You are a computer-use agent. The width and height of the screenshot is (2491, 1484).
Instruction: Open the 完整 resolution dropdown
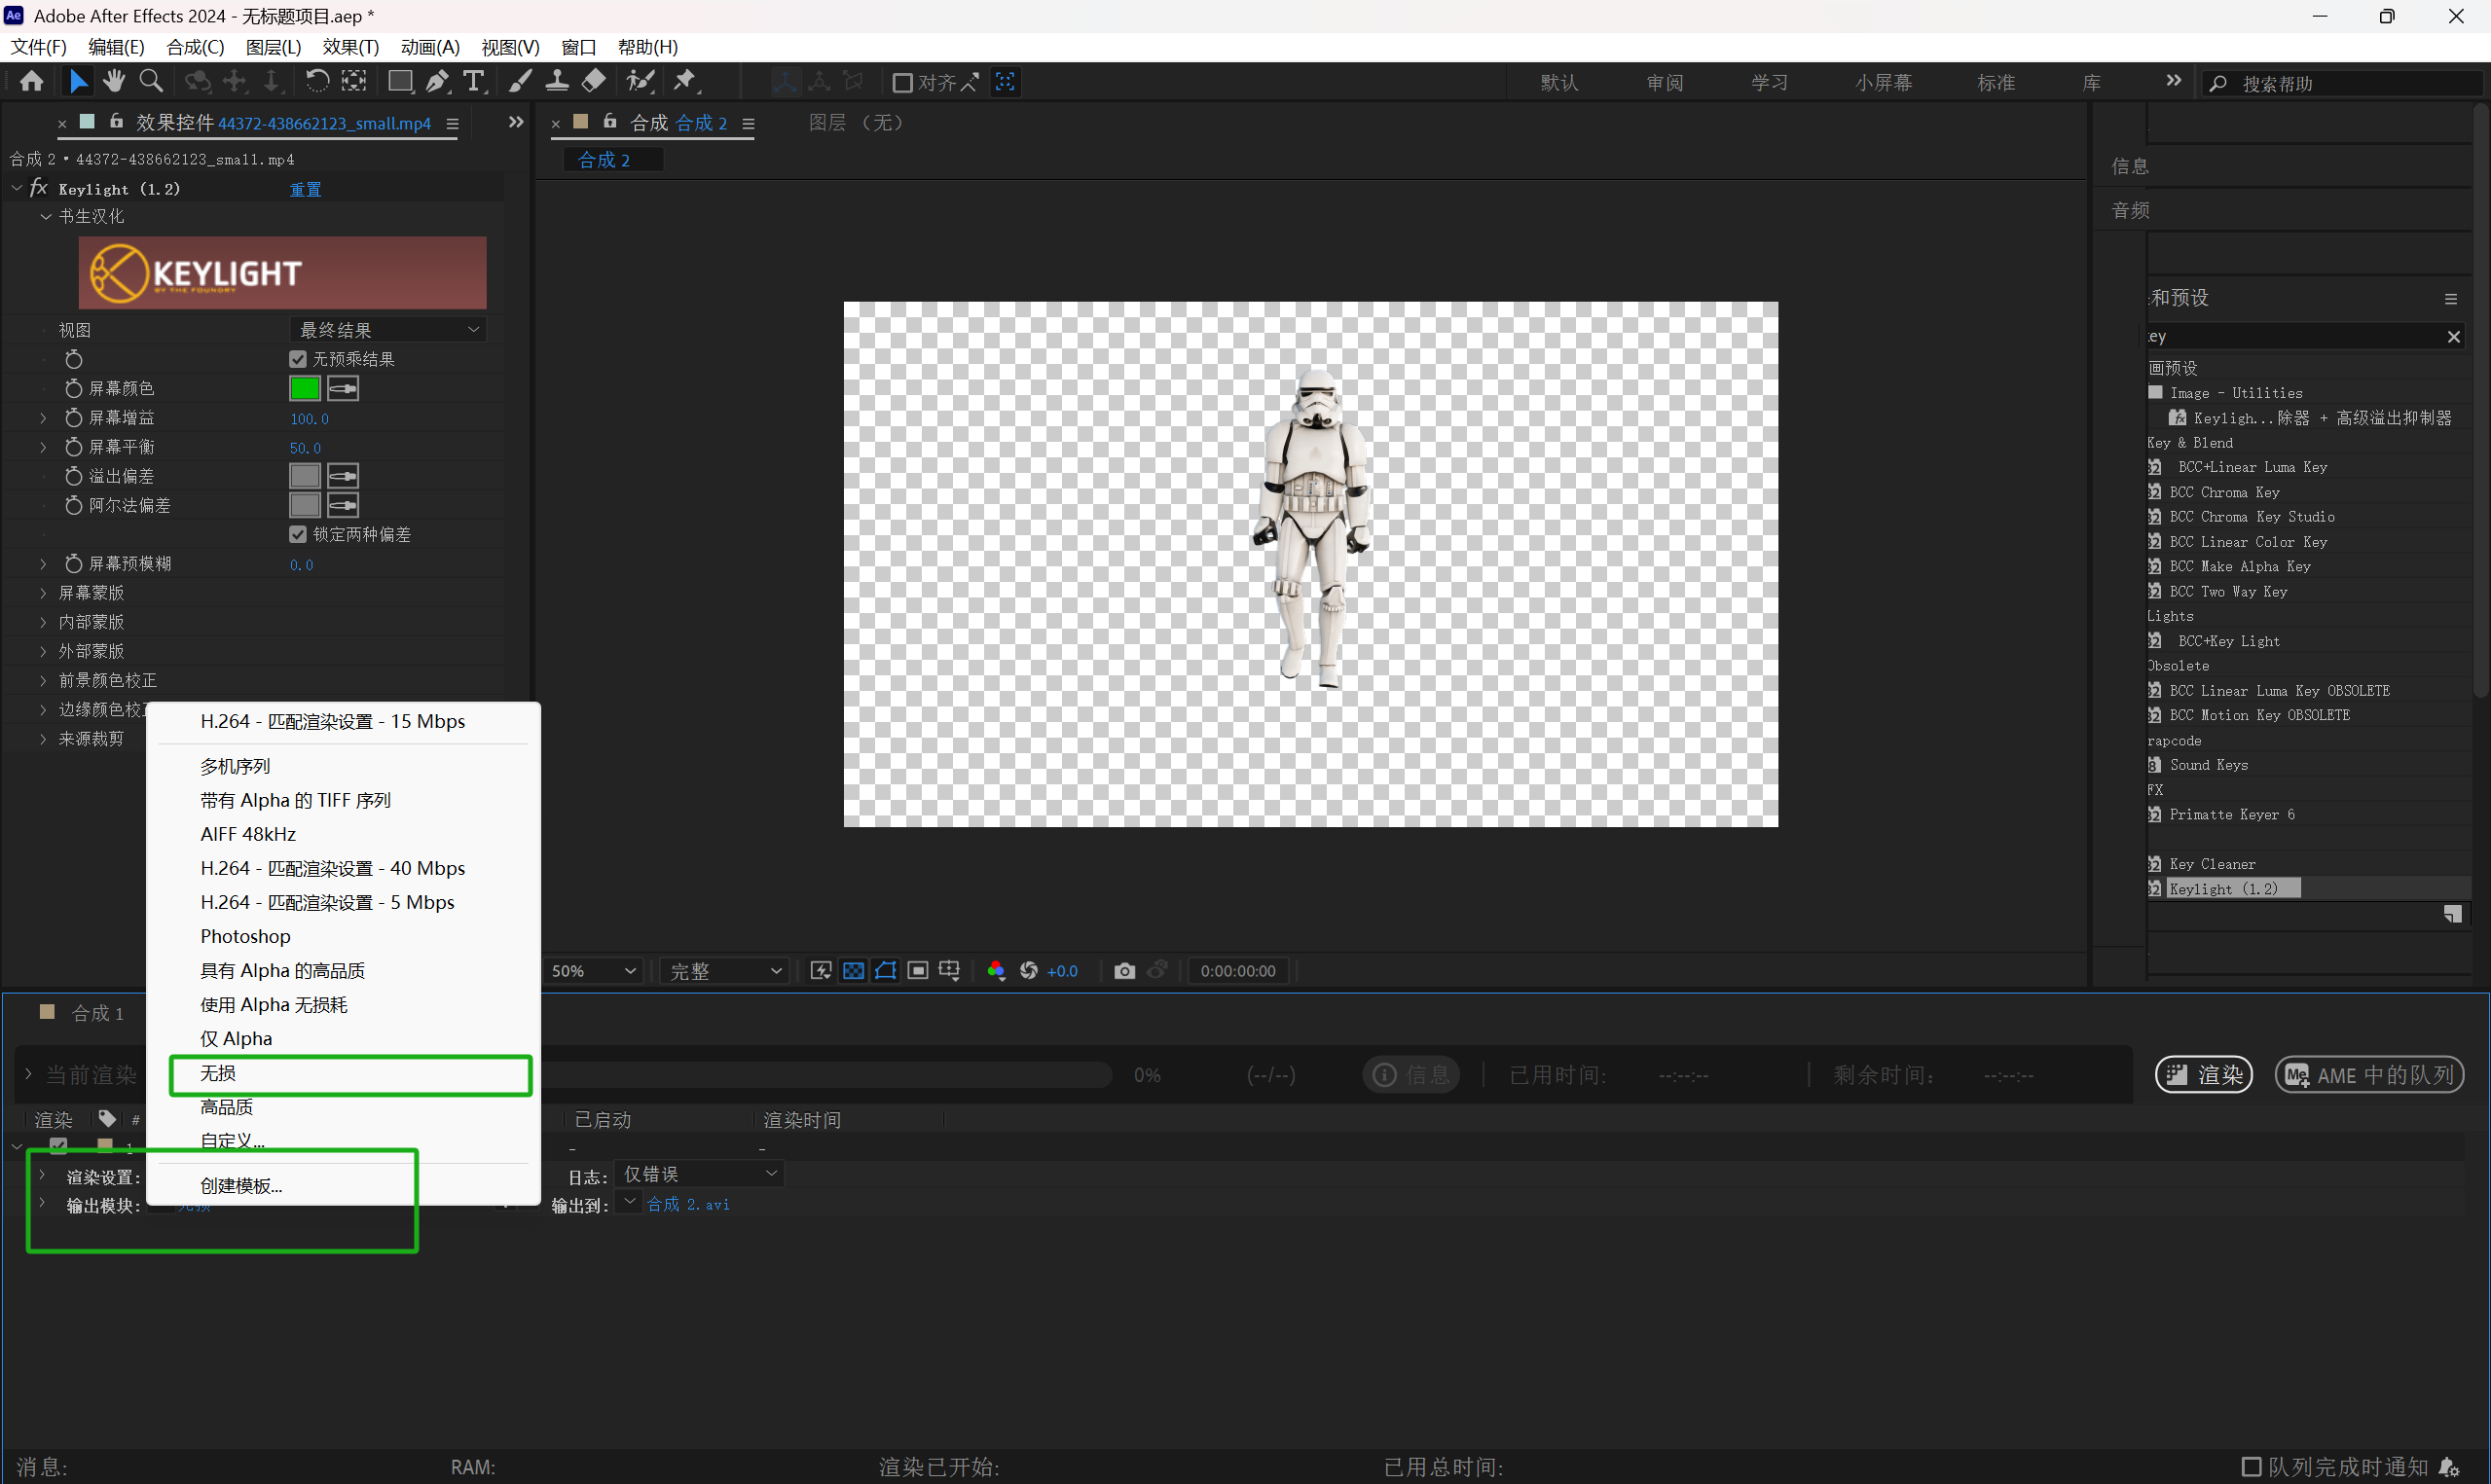click(725, 970)
